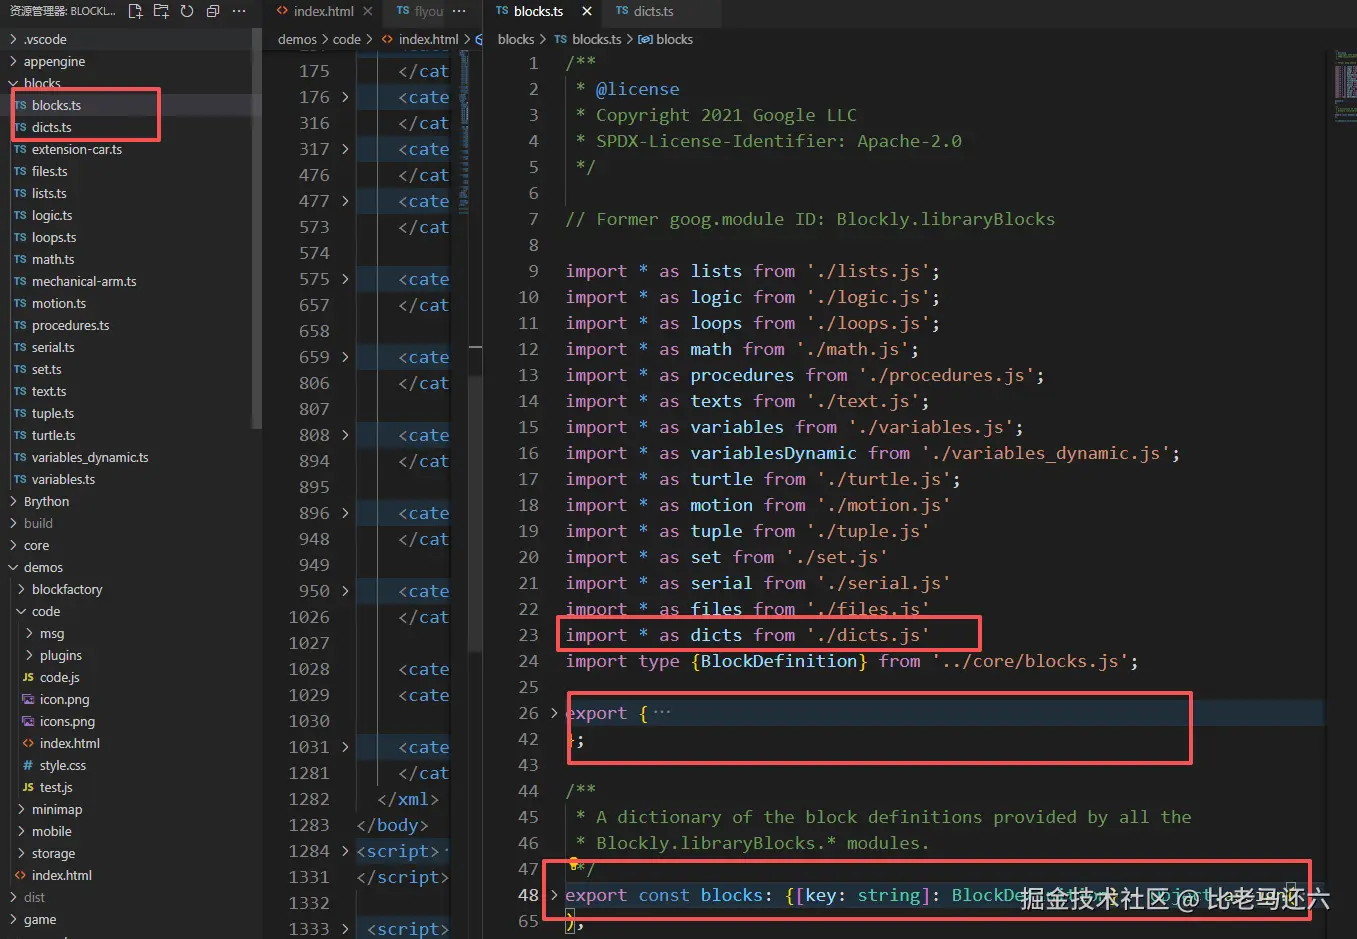This screenshot has height=939, width=1357.
Task: Expand the dist folder
Action: point(34,897)
